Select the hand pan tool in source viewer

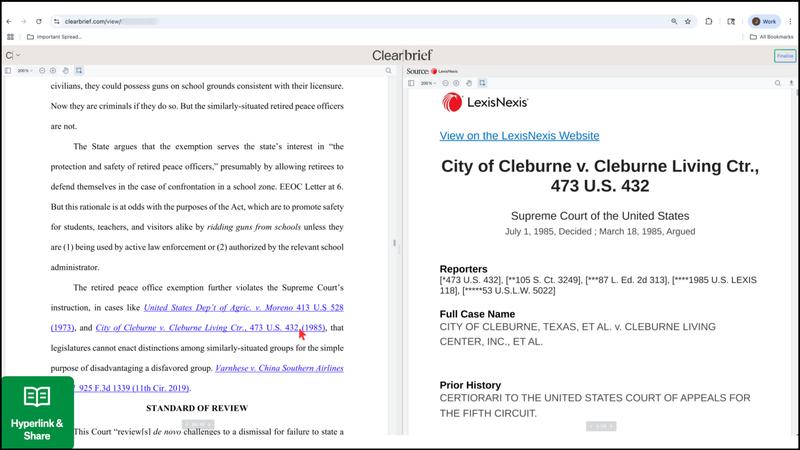469,83
